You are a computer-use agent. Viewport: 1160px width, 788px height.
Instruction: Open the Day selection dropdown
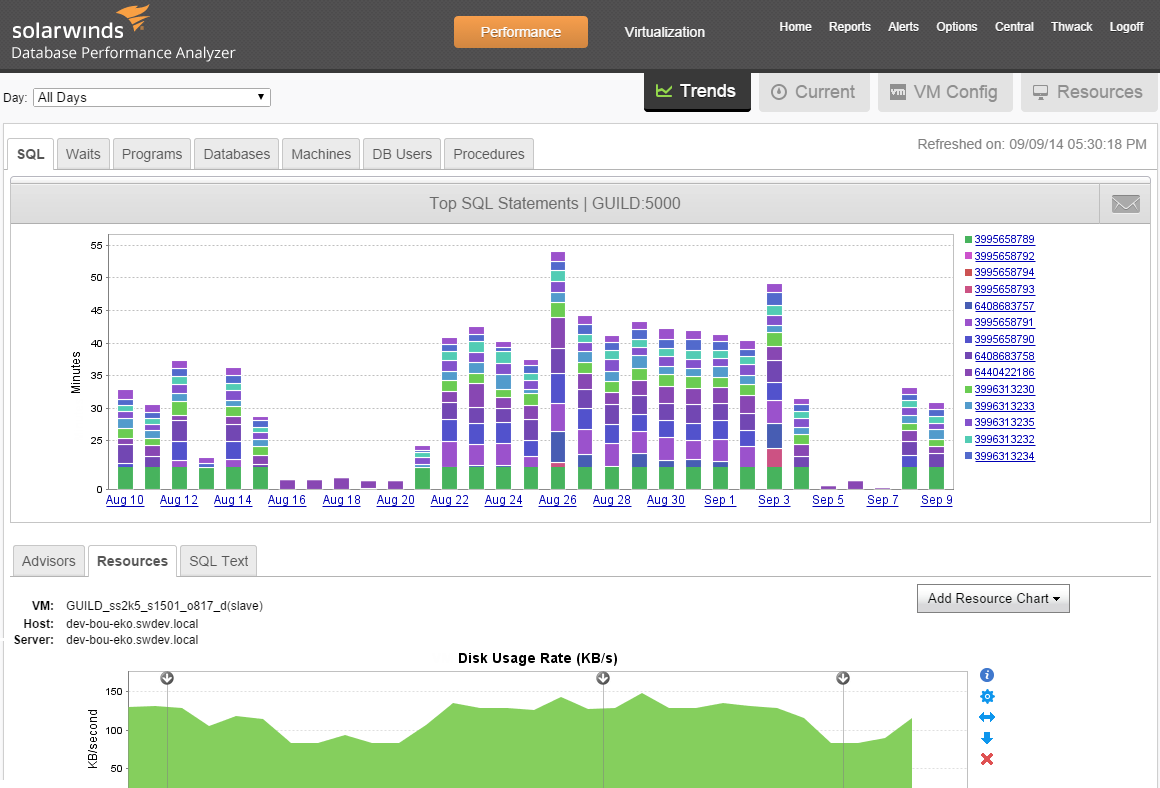tap(152, 97)
